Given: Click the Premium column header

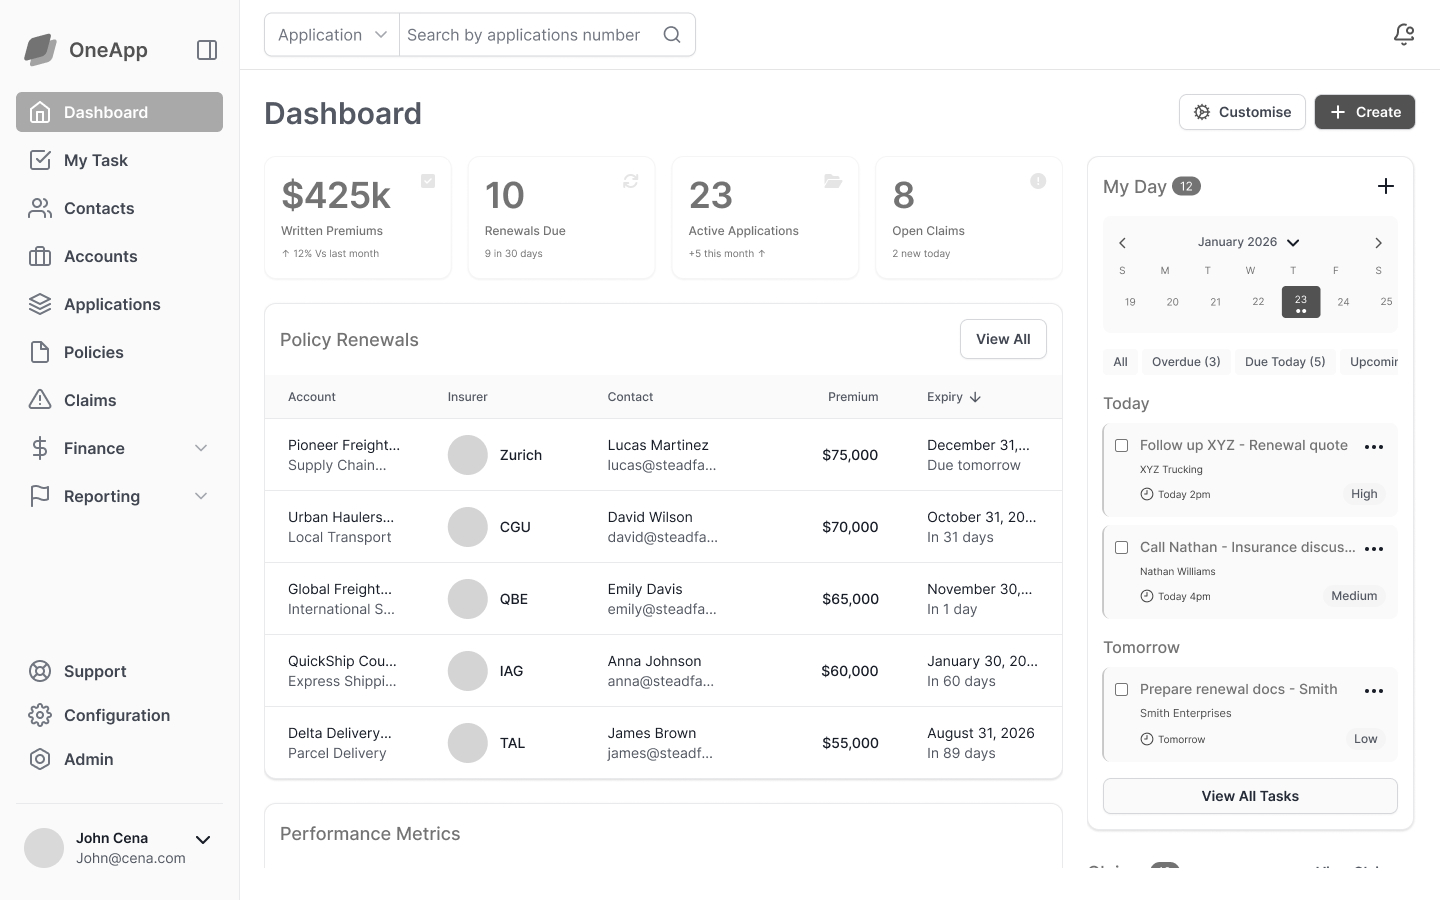Looking at the screenshot, I should (x=853, y=397).
